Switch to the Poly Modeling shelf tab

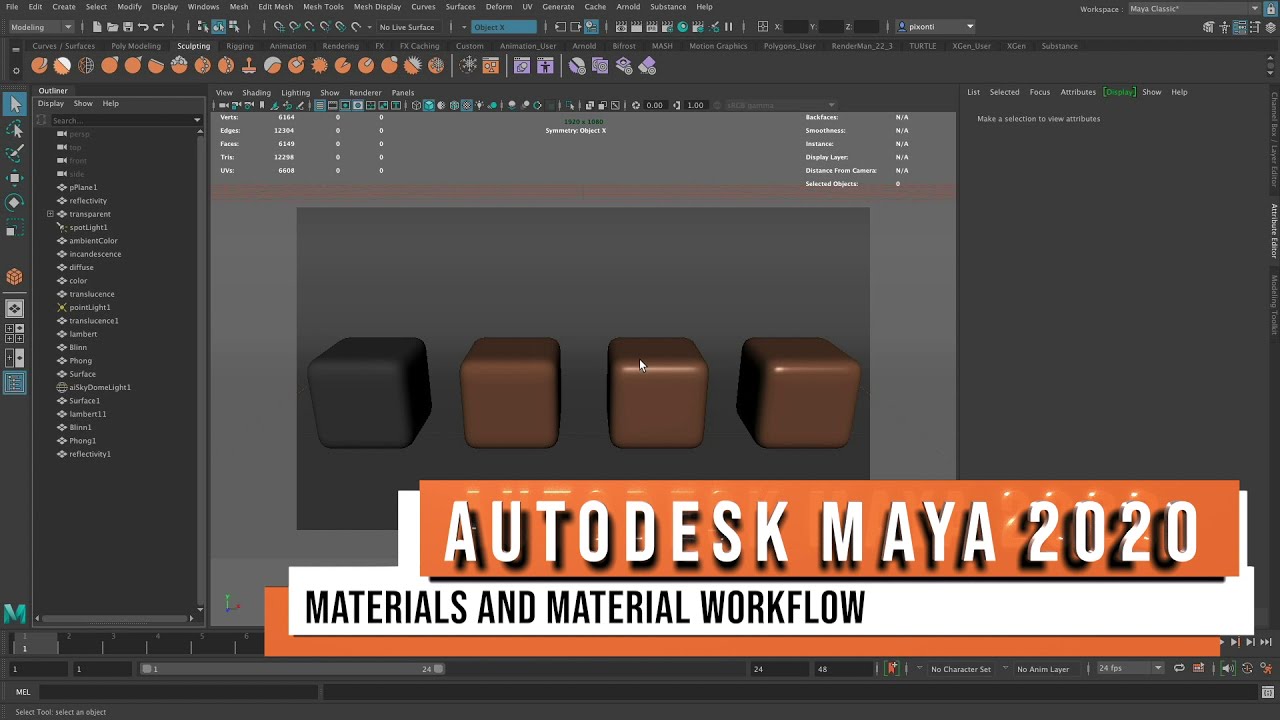136,46
